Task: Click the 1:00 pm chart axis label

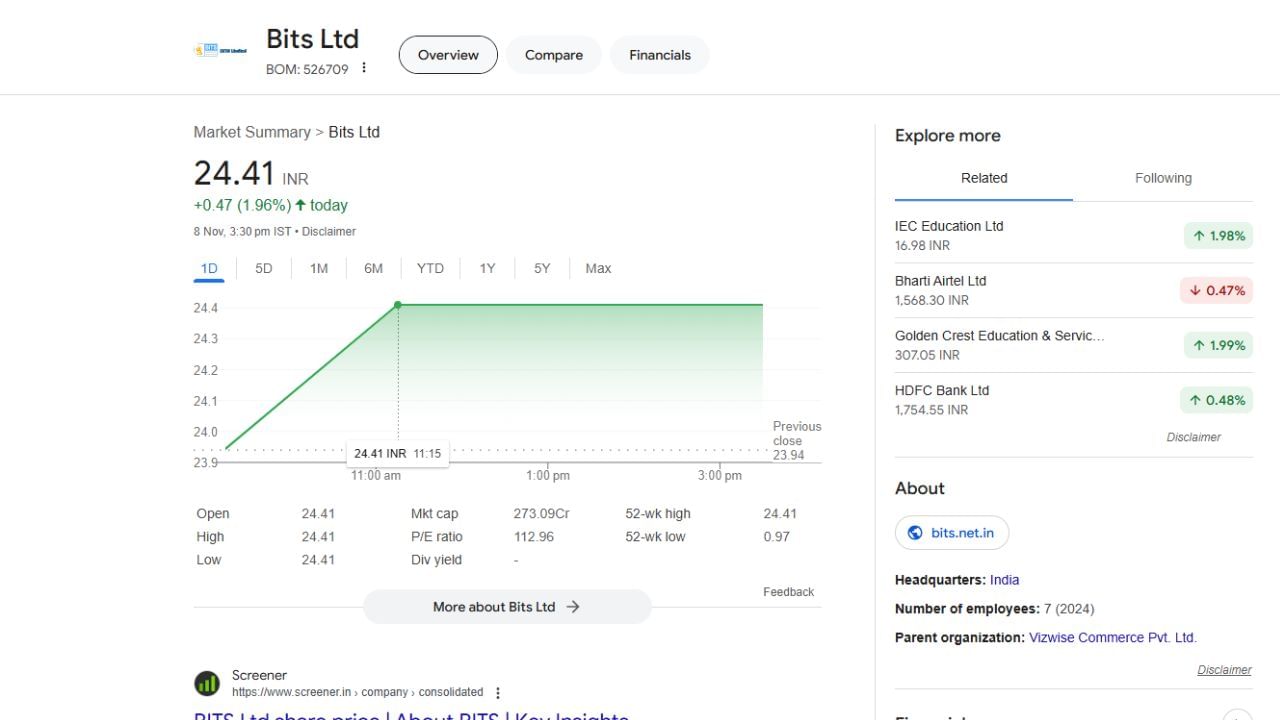Action: pyautogui.click(x=548, y=475)
